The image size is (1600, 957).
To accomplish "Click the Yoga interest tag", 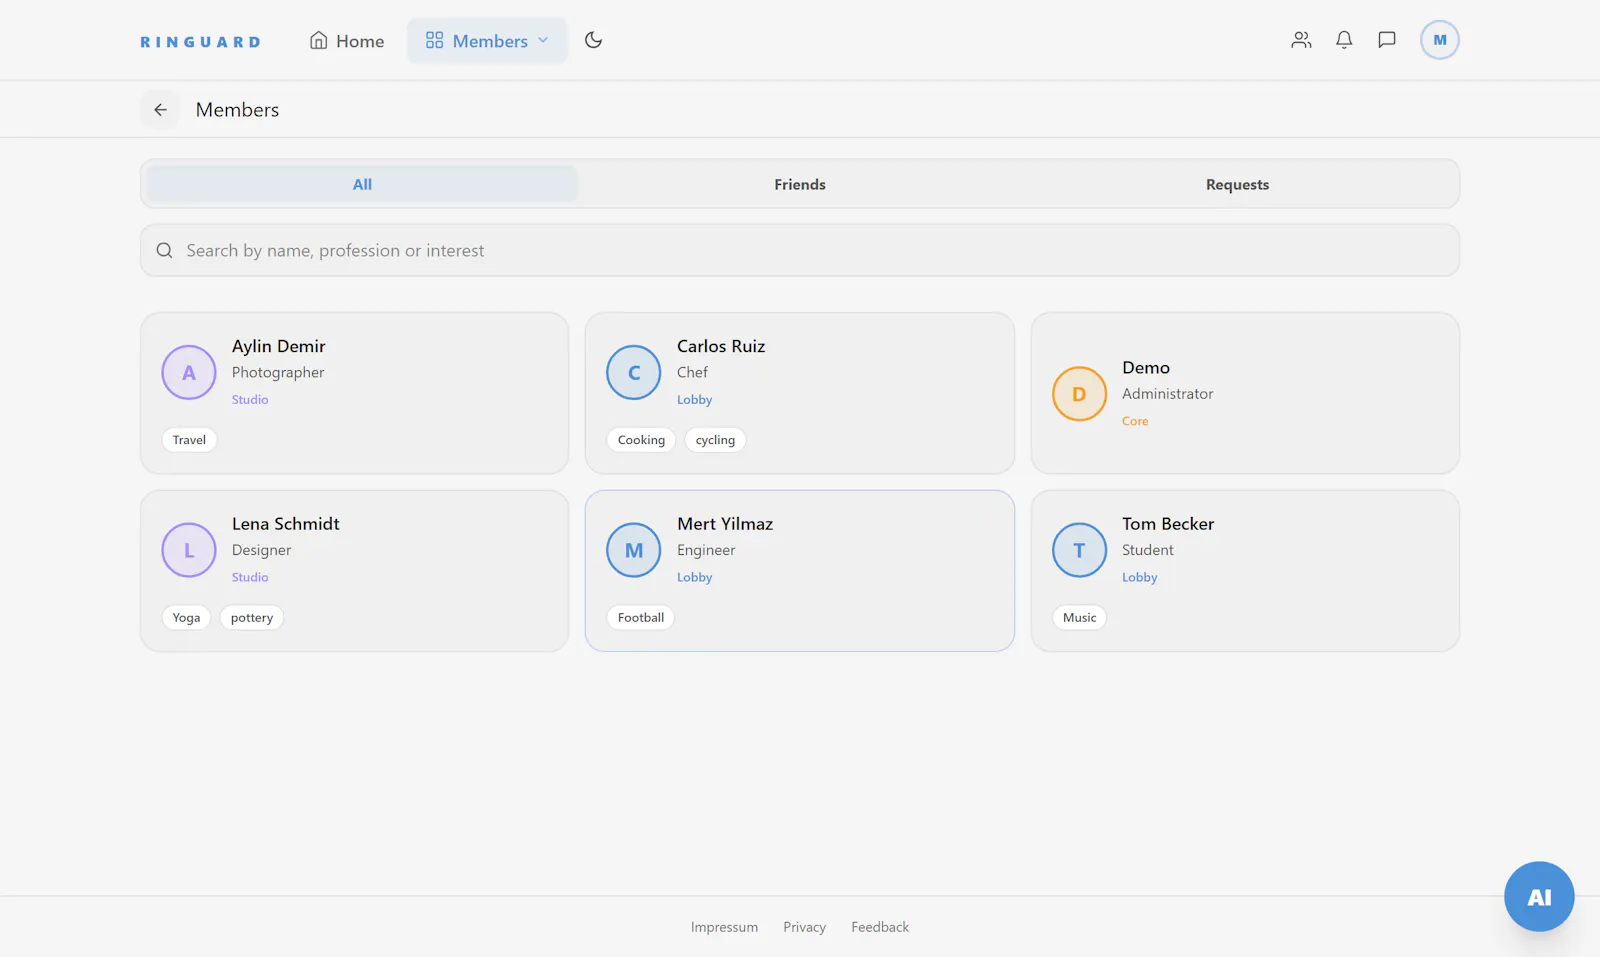I will [x=186, y=618].
